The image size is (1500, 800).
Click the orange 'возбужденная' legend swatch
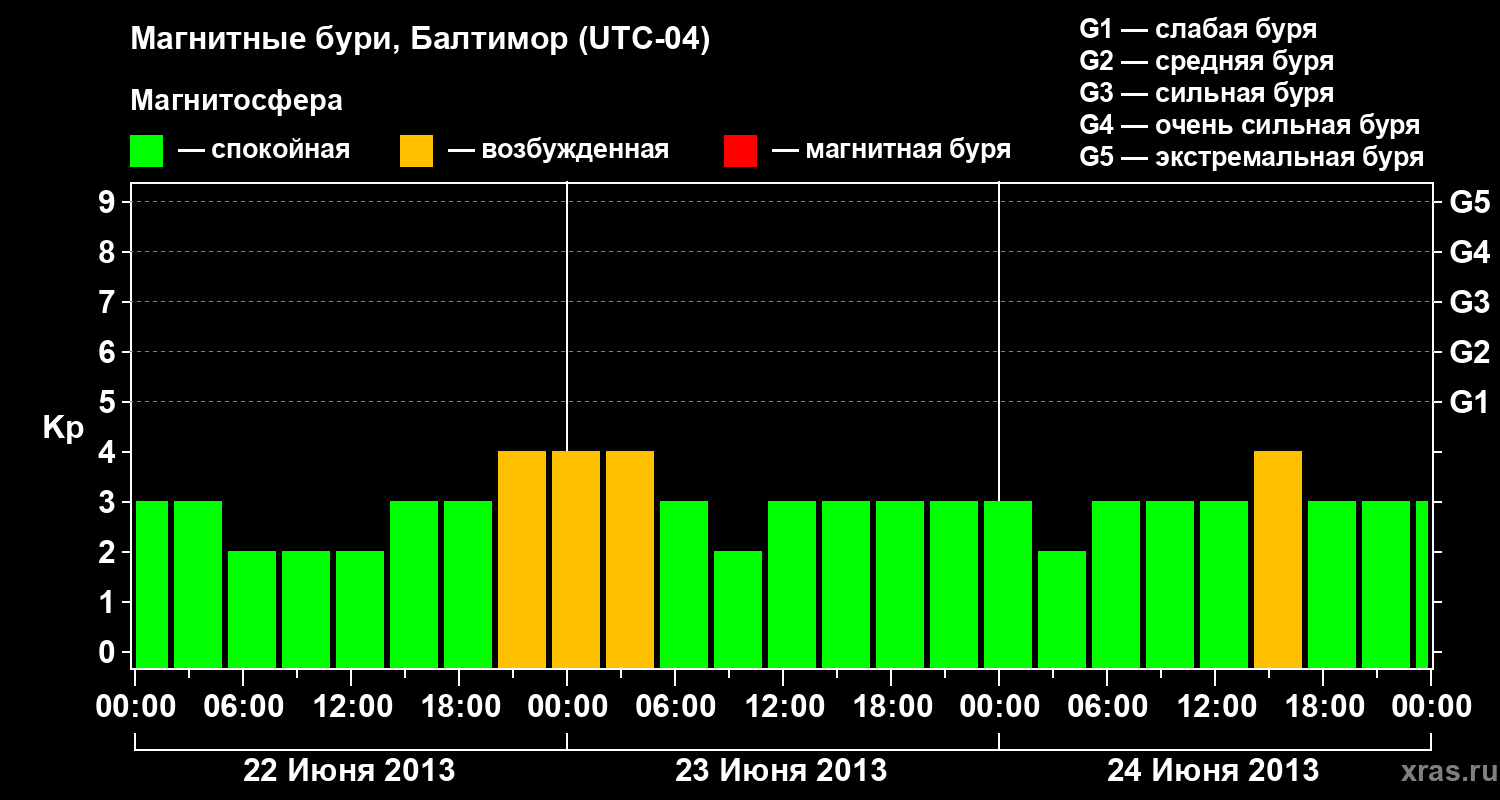coord(416,151)
